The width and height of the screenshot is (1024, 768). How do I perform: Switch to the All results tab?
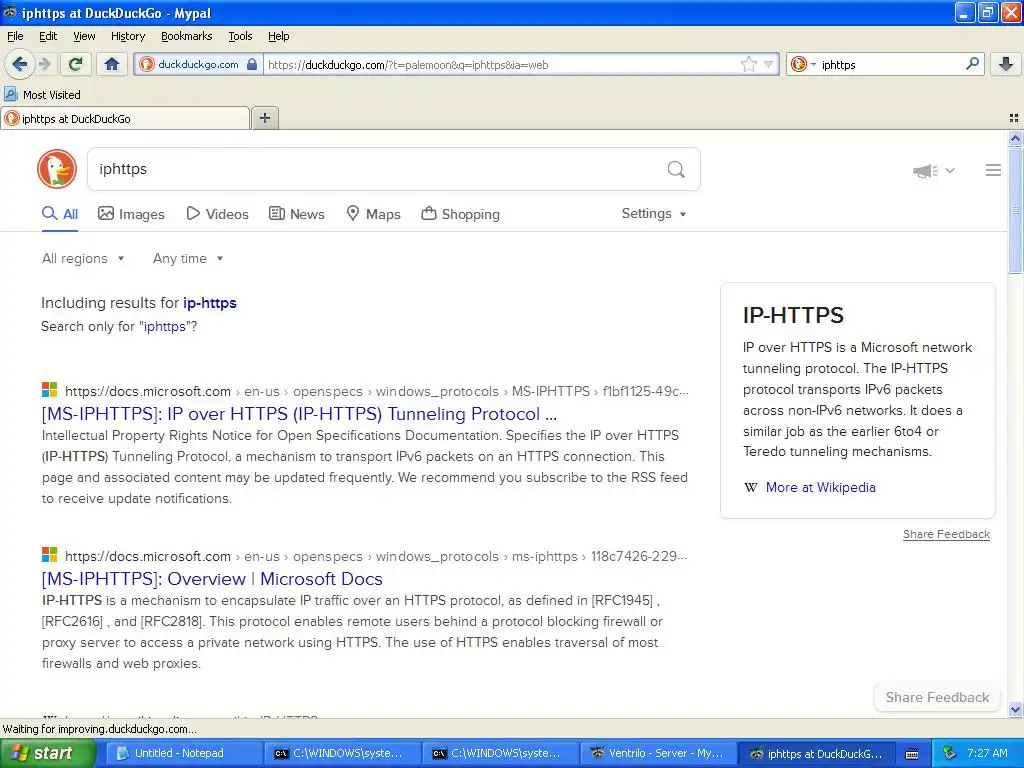tap(60, 214)
